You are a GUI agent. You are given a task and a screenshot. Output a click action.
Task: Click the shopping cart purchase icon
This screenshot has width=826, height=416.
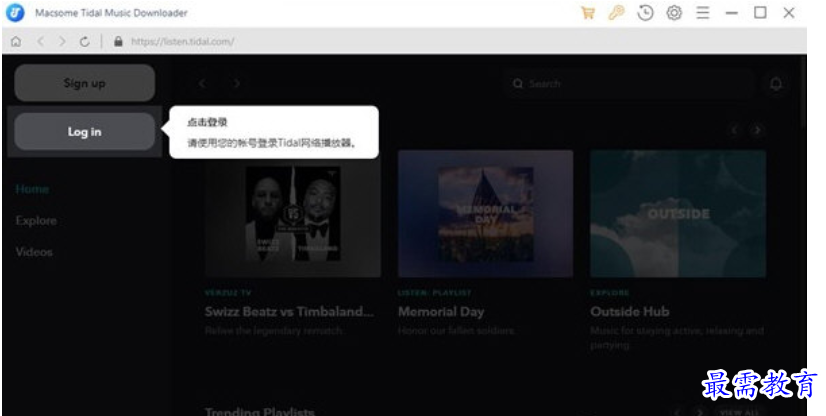click(588, 13)
